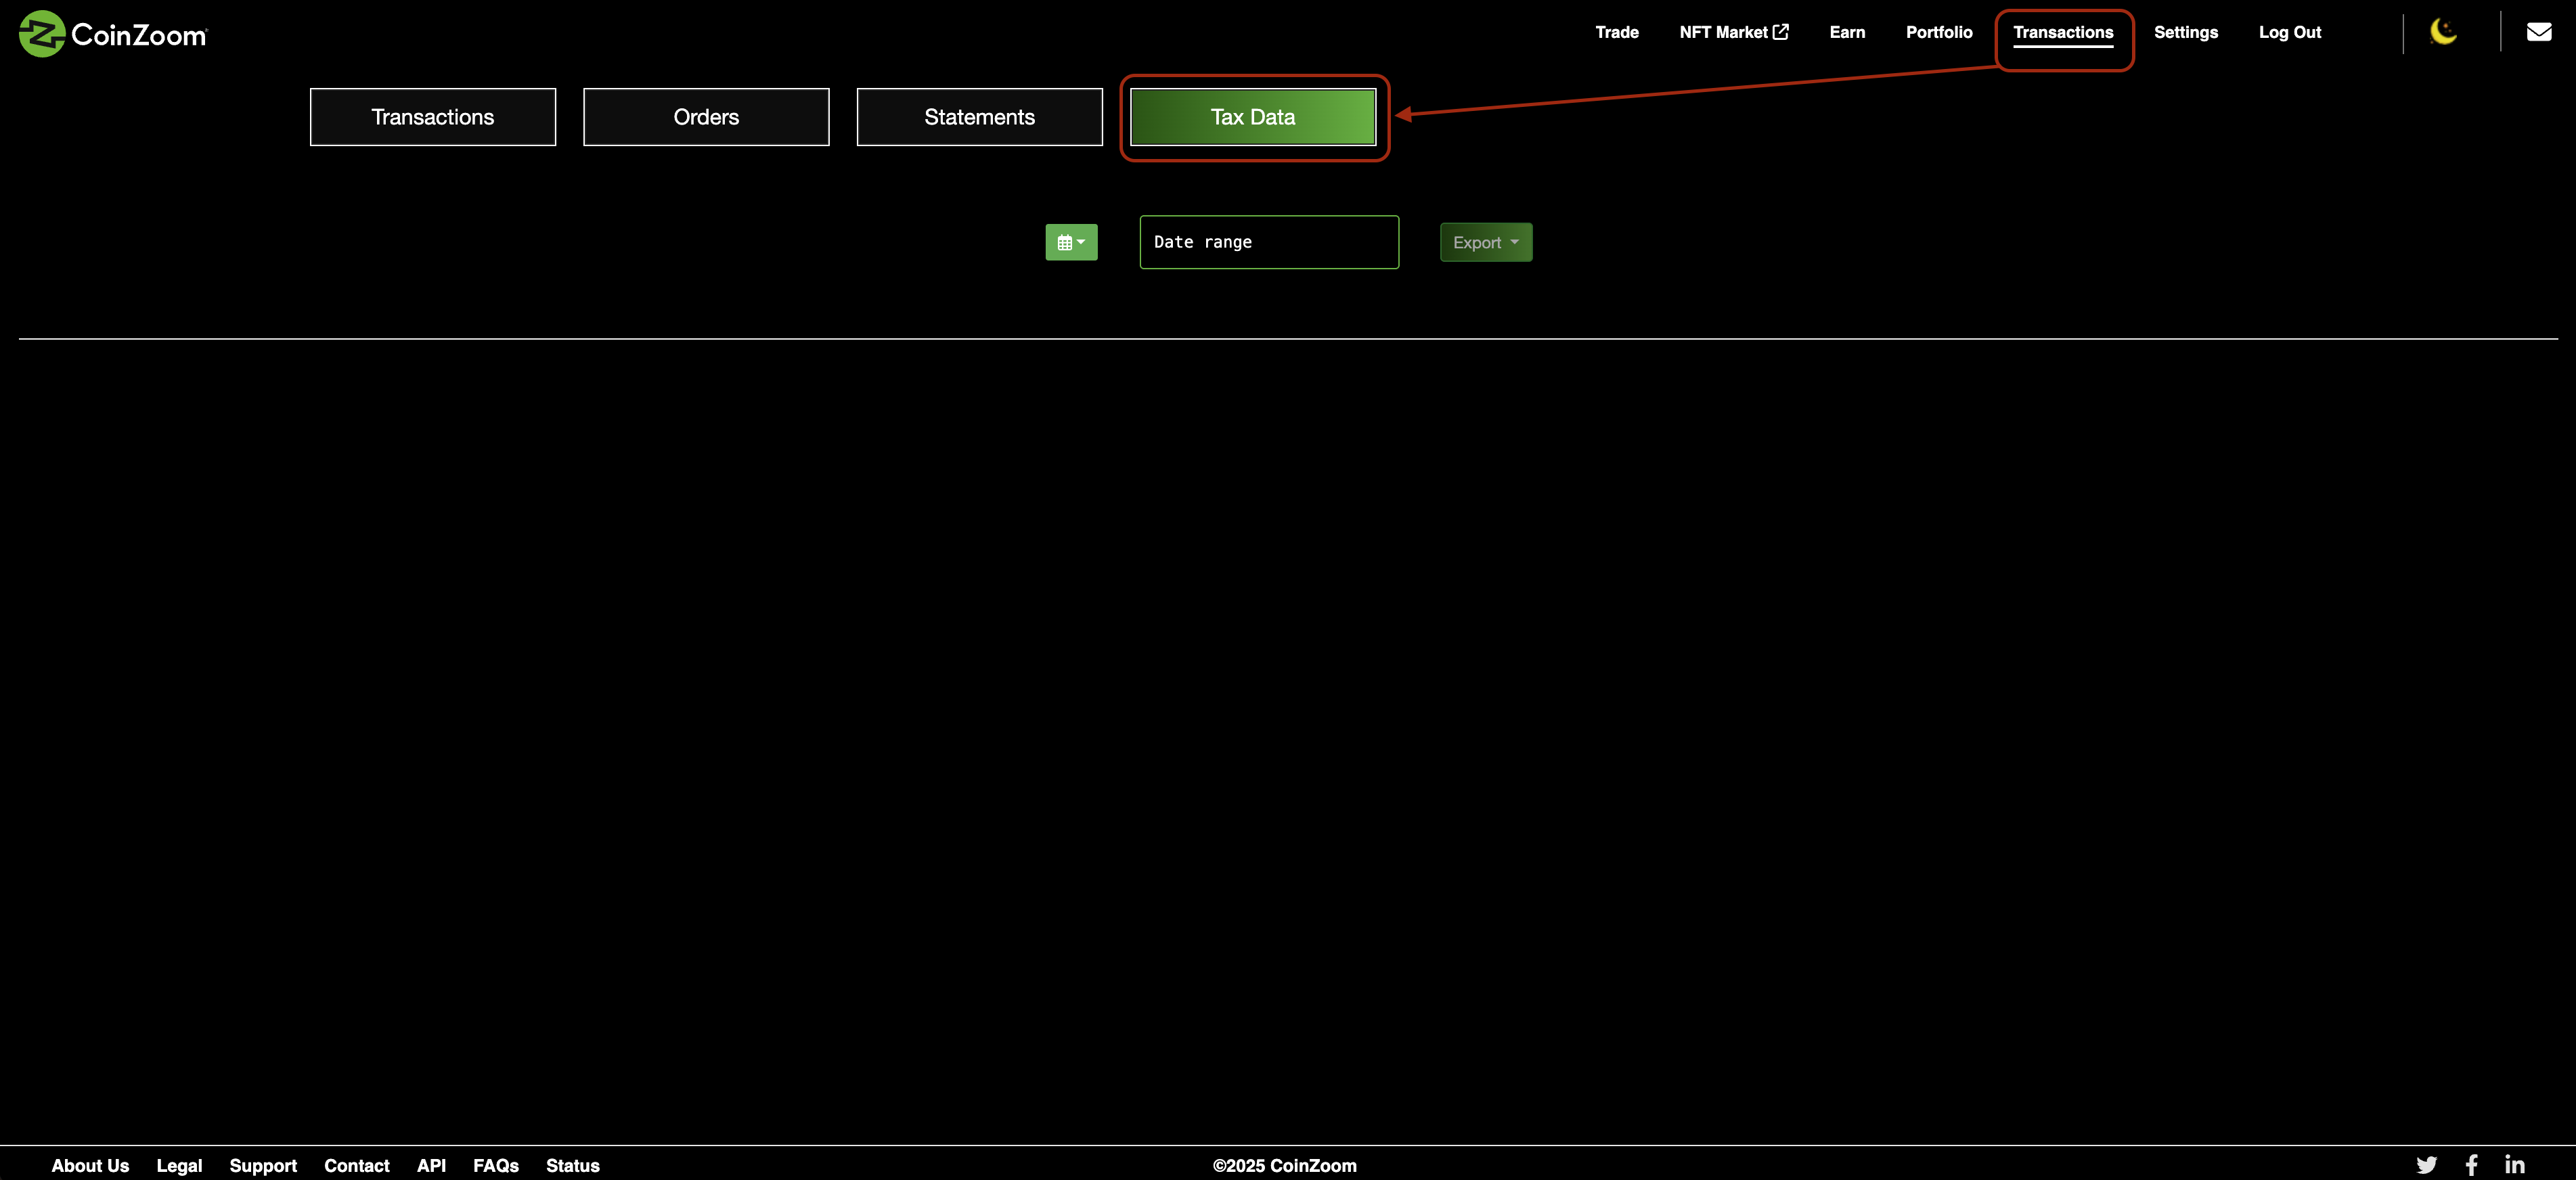This screenshot has width=2576, height=1180.
Task: Open the FAQs footer link
Action: 495,1165
